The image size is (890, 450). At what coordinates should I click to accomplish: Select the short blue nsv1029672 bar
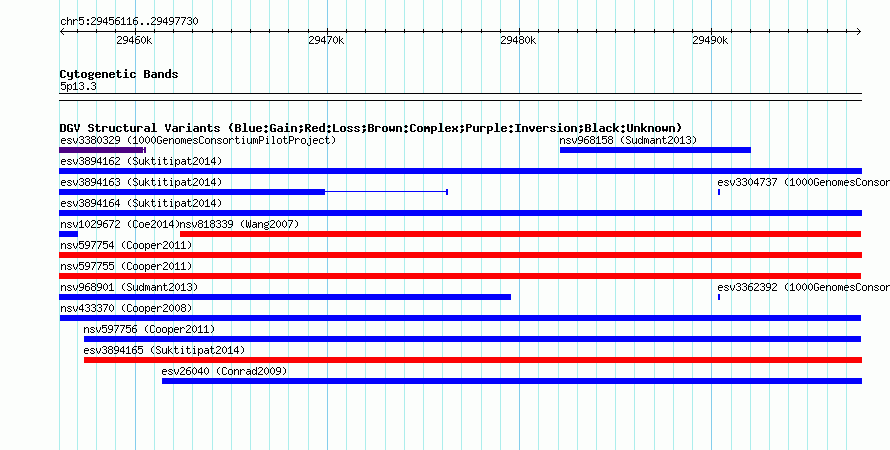tap(68, 234)
